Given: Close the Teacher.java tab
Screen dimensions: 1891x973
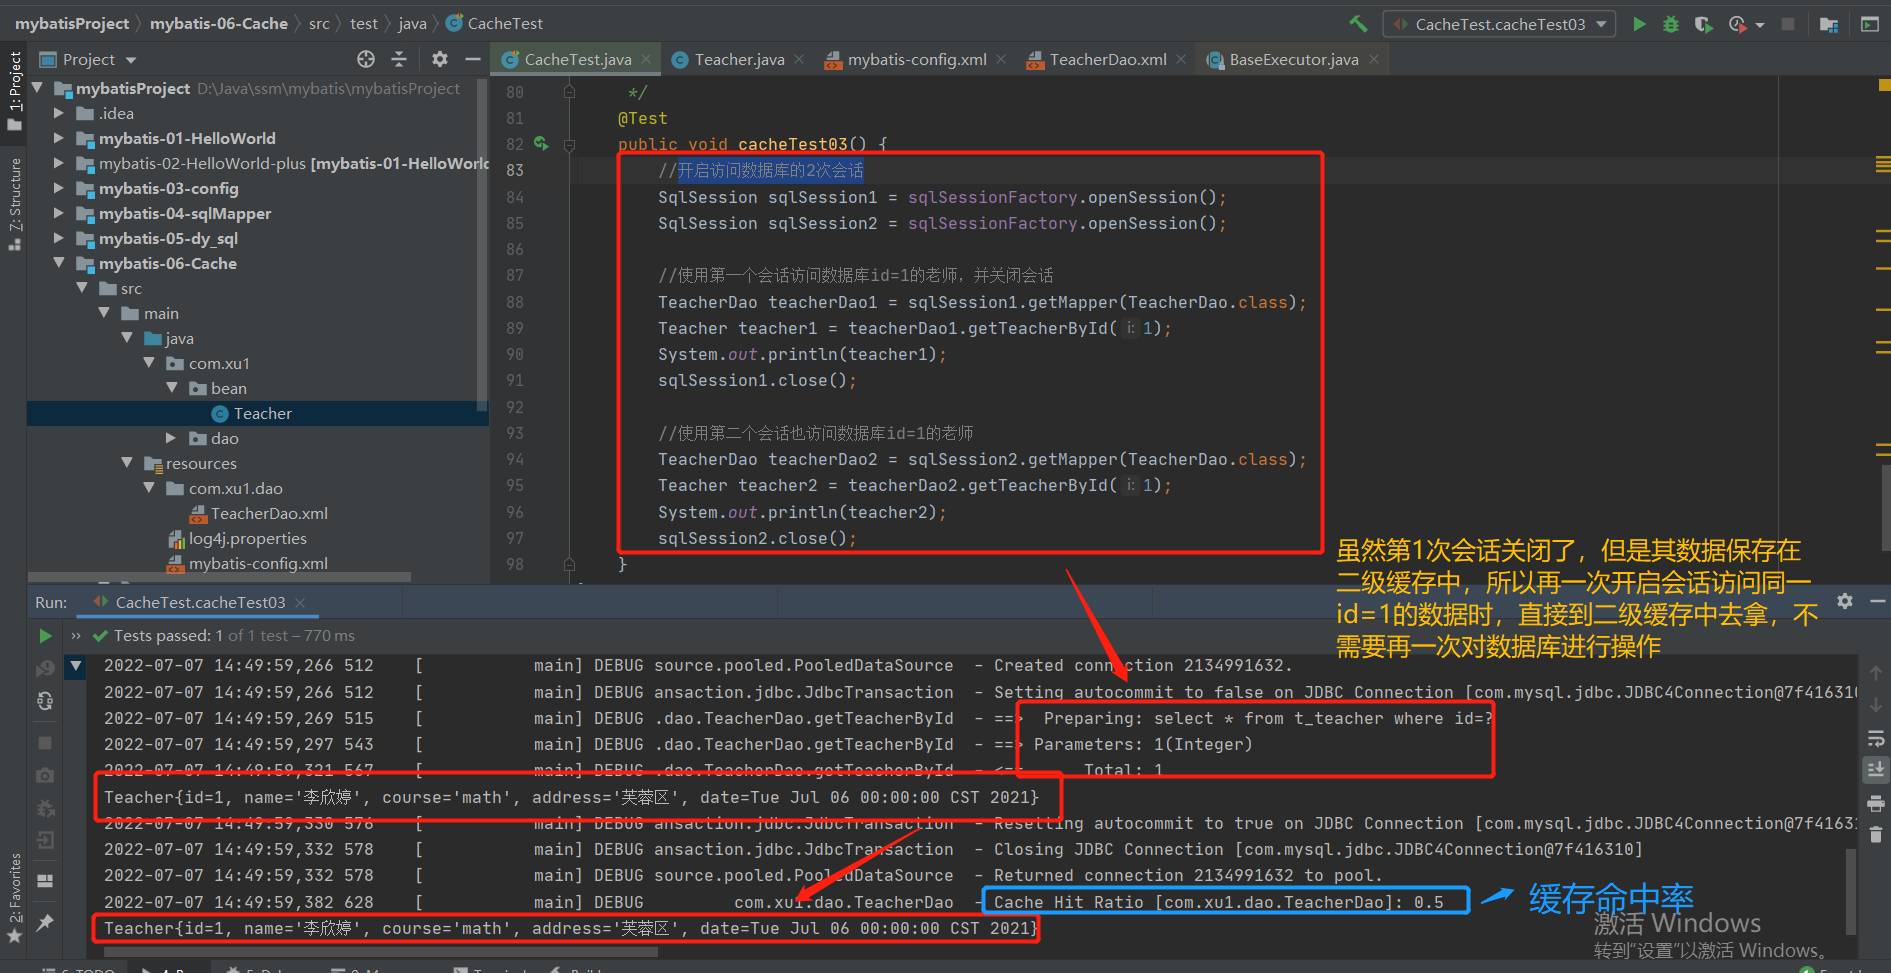Looking at the screenshot, I should (799, 60).
